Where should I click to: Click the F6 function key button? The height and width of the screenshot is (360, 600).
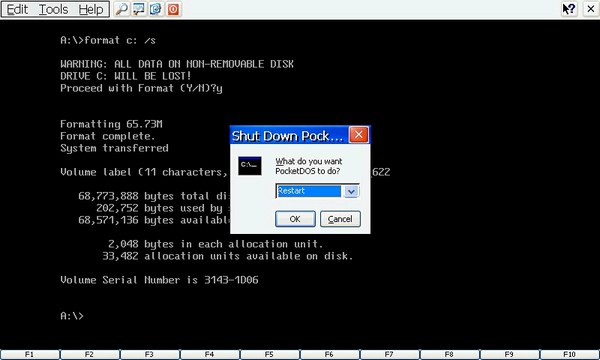coord(329,355)
